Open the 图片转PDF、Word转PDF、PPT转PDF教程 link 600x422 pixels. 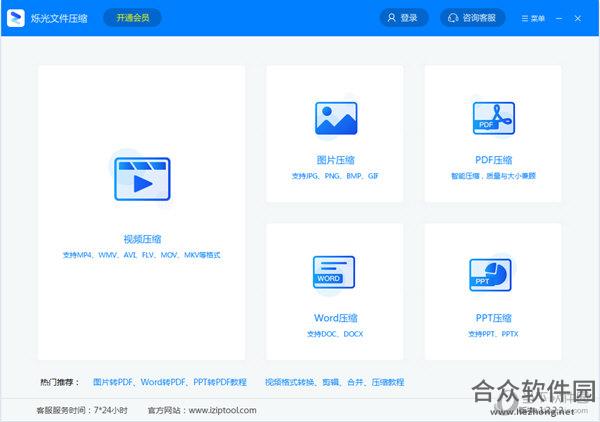[170, 382]
